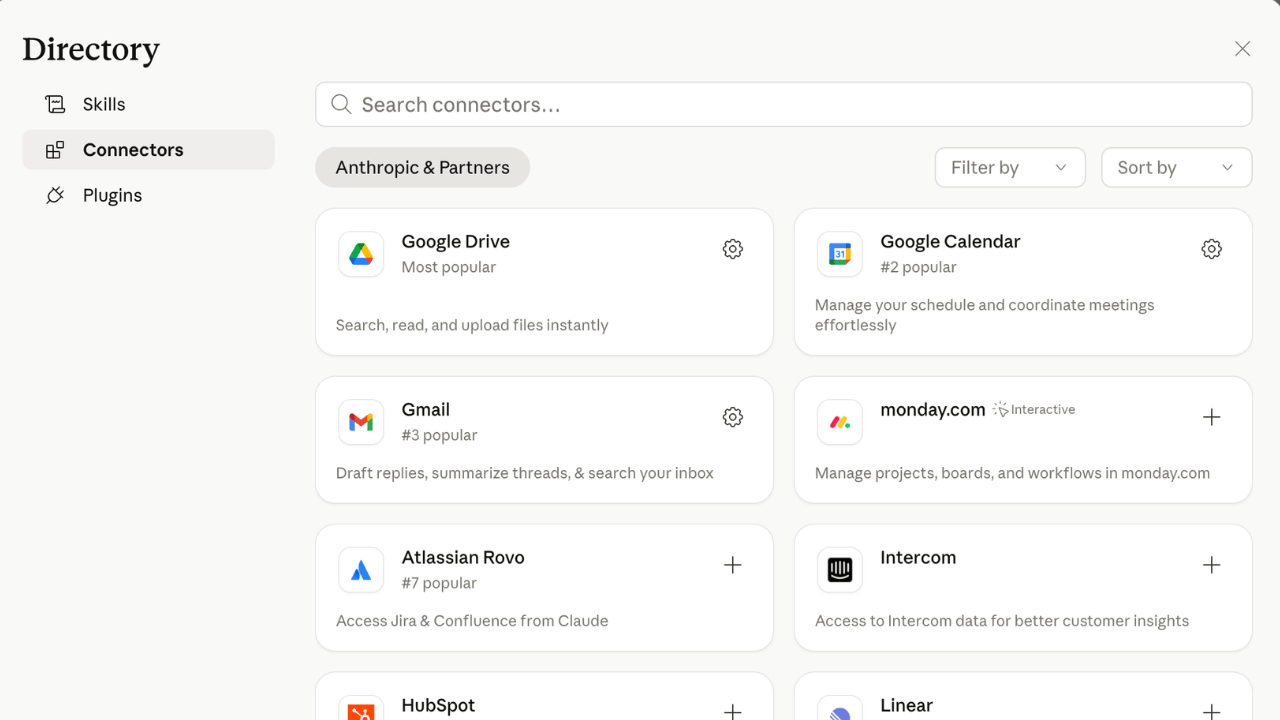This screenshot has height=720, width=1280.
Task: Click 'Search, read, and upload files instantly' text
Action: pyautogui.click(x=472, y=325)
